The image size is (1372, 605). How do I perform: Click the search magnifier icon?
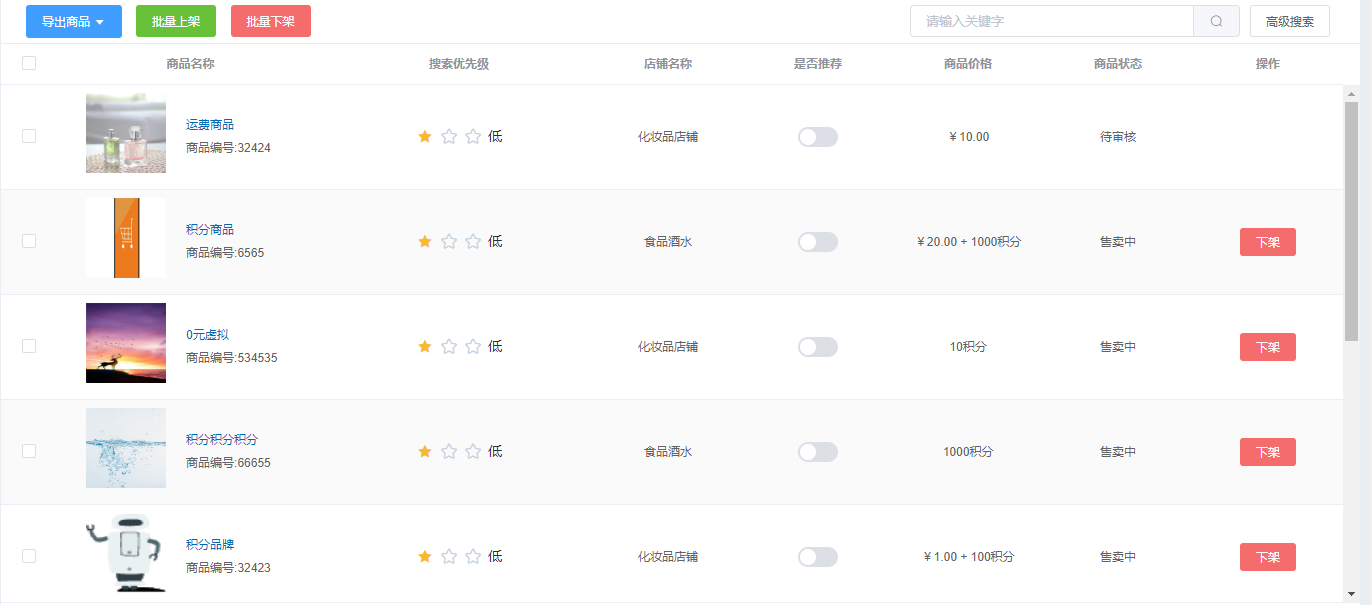pos(1216,21)
